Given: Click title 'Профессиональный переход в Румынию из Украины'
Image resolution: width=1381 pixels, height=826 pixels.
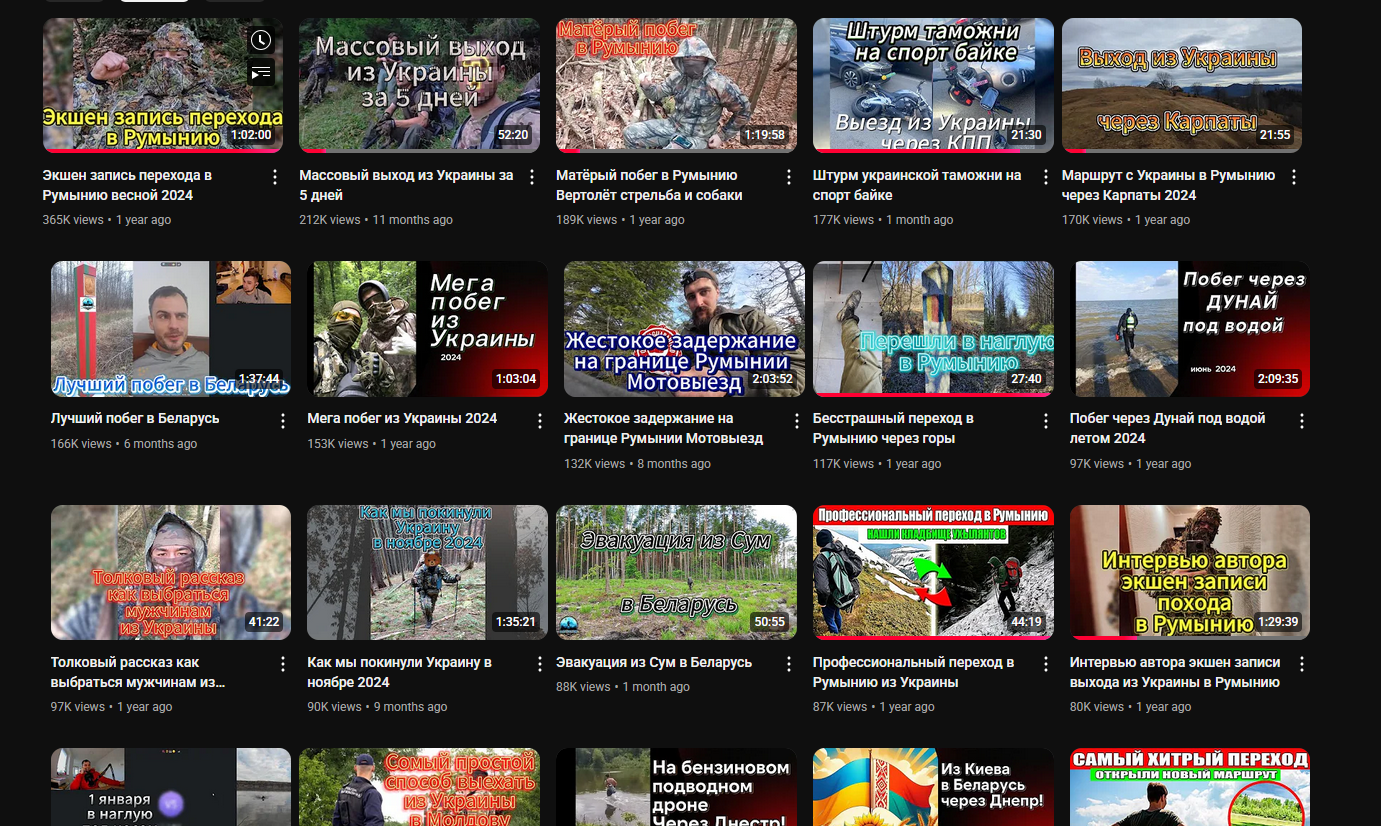Looking at the screenshot, I should [913, 672].
